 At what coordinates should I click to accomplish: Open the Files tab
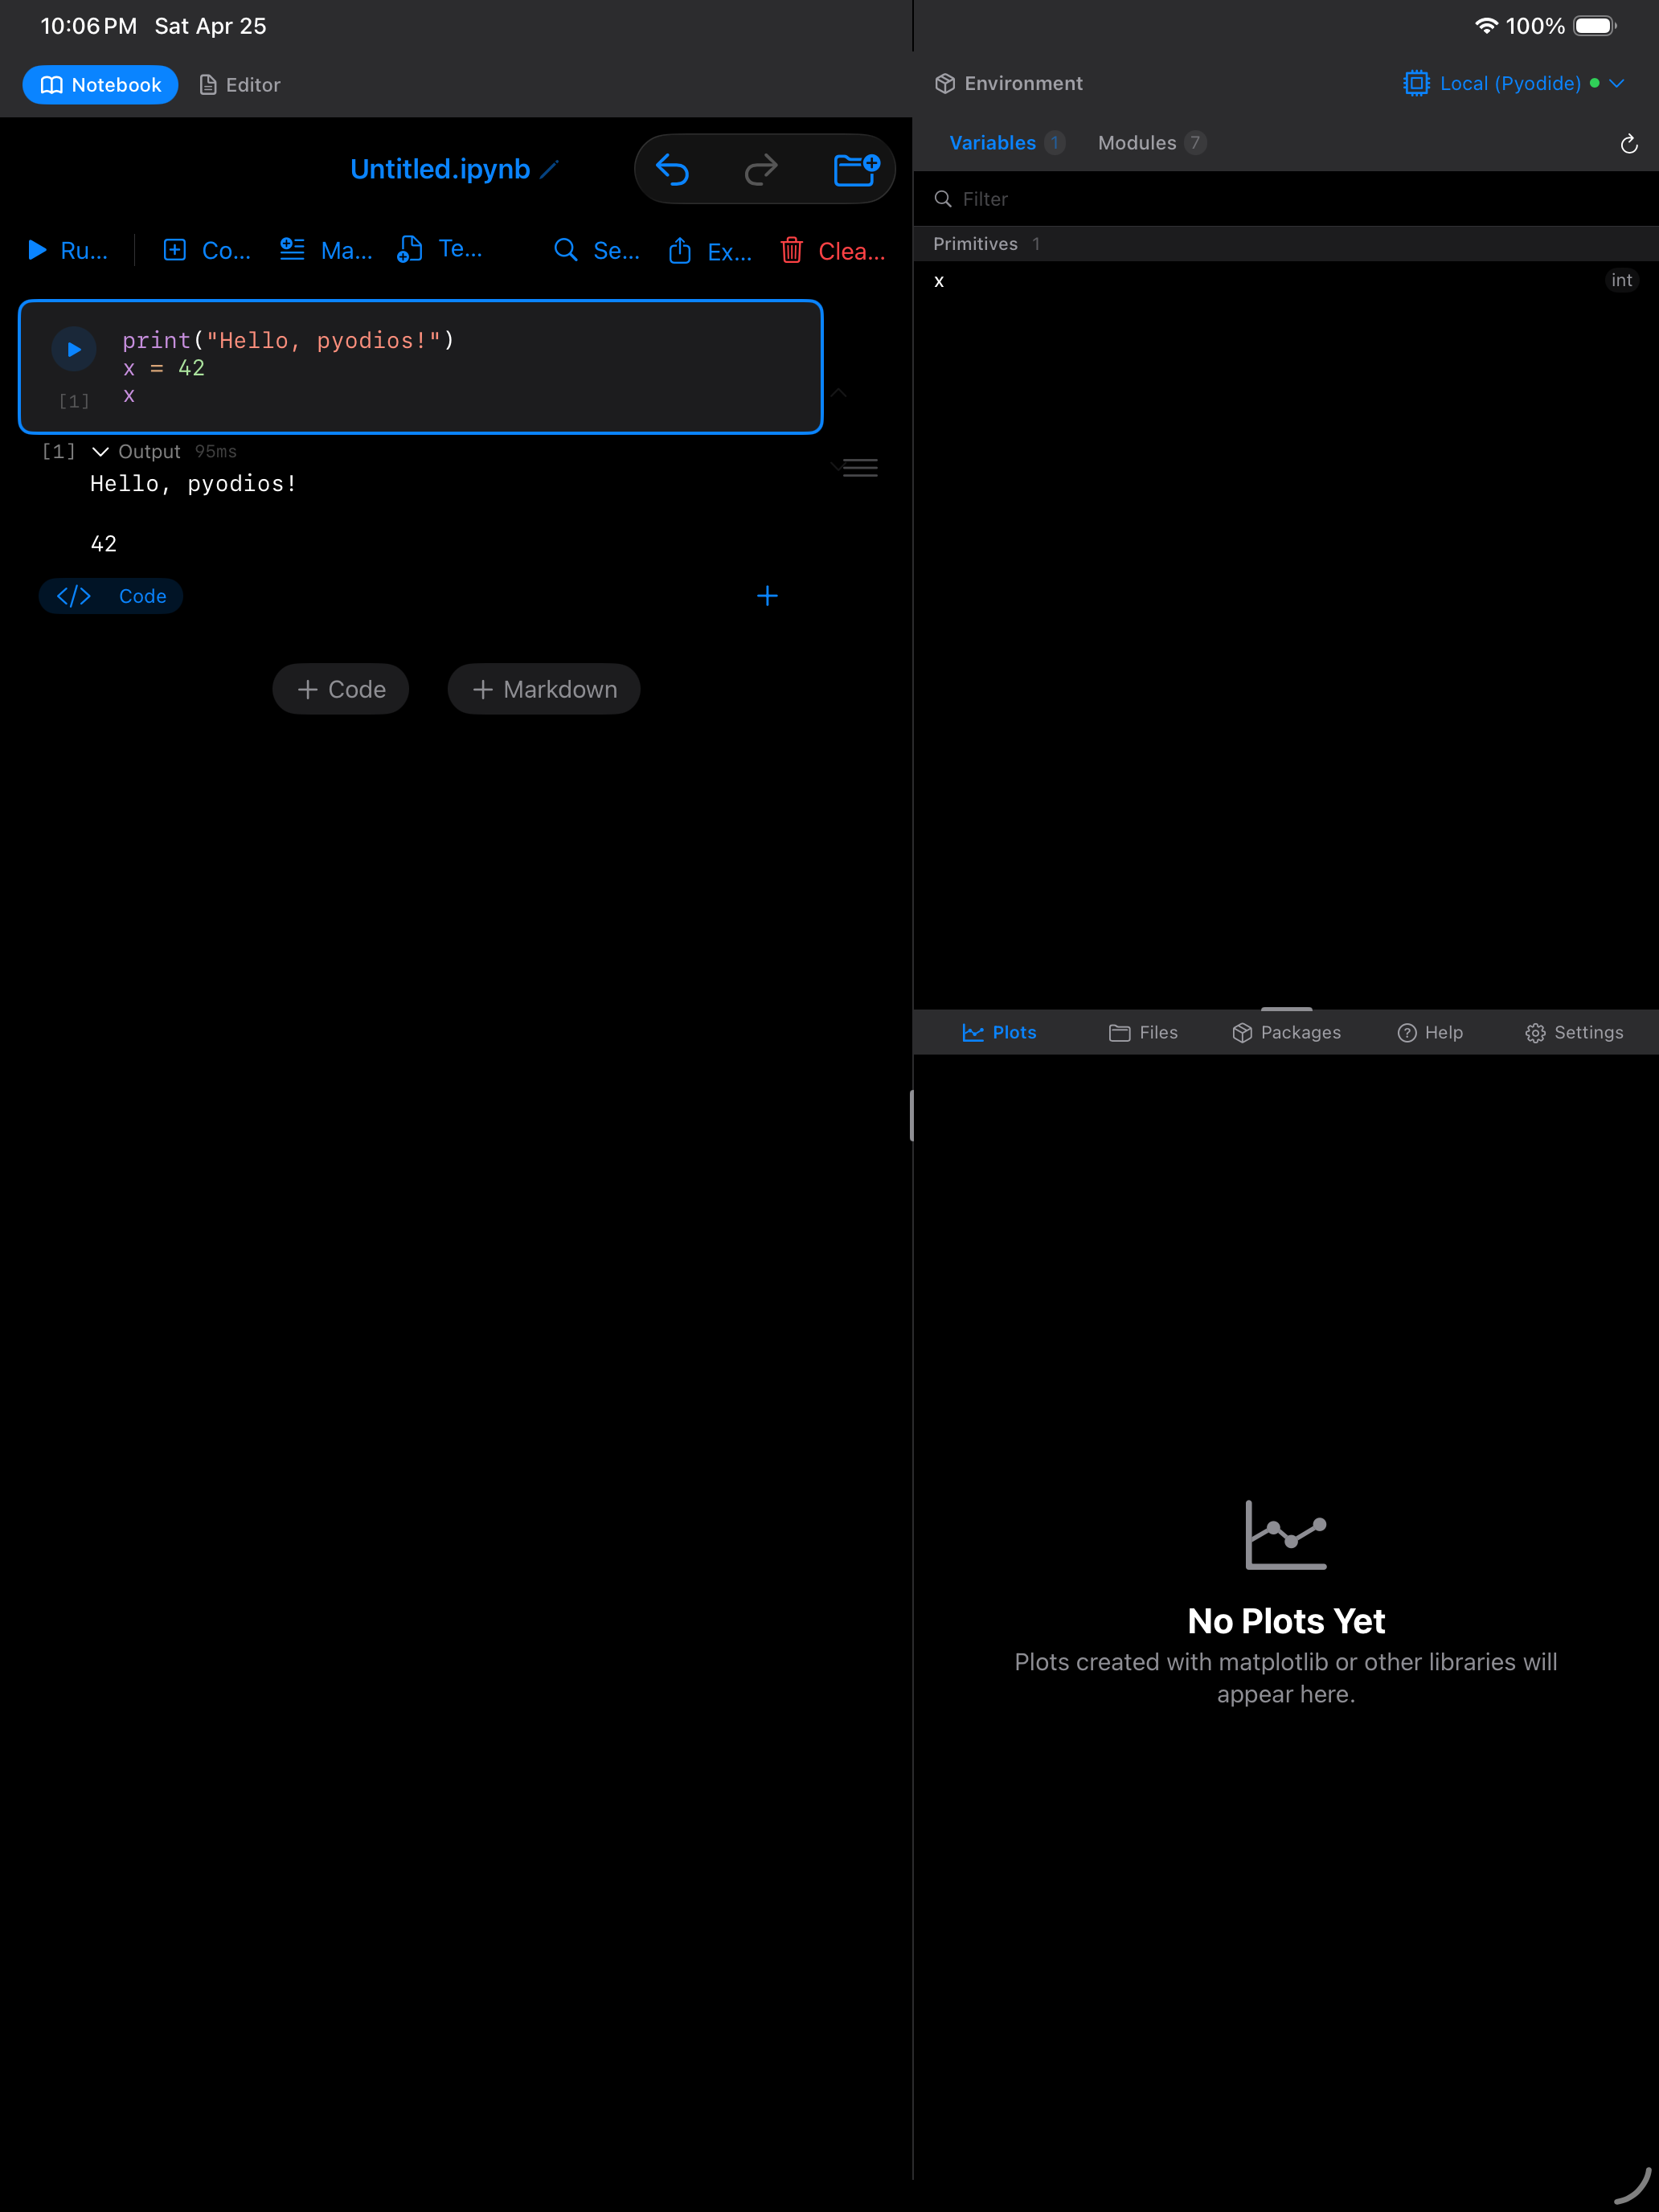1143,1033
